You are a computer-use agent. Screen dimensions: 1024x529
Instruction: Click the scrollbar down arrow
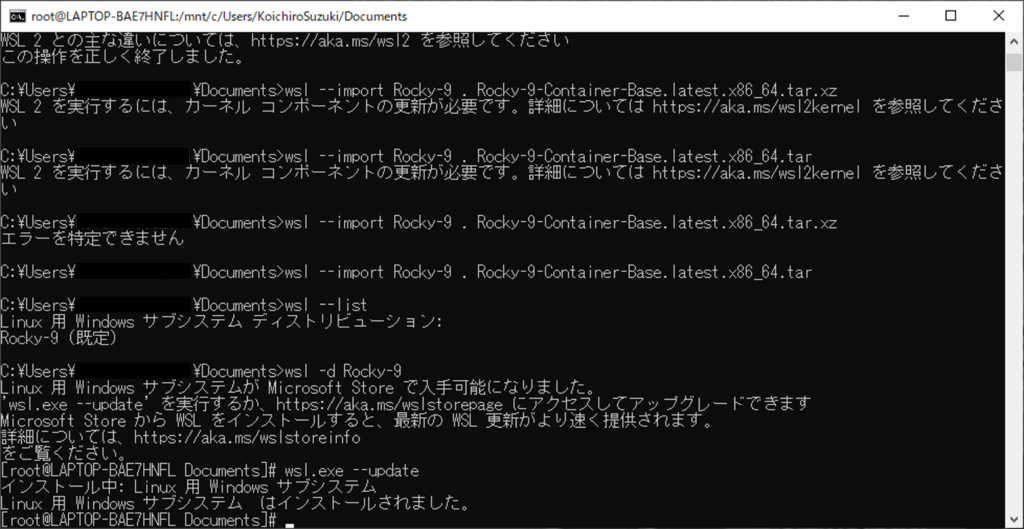point(1012,519)
